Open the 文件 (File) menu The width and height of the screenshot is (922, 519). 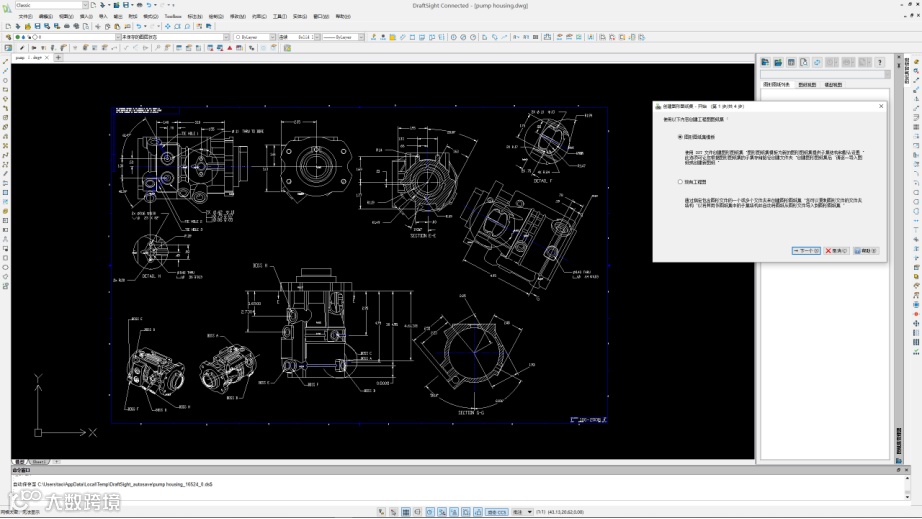(x=25, y=16)
